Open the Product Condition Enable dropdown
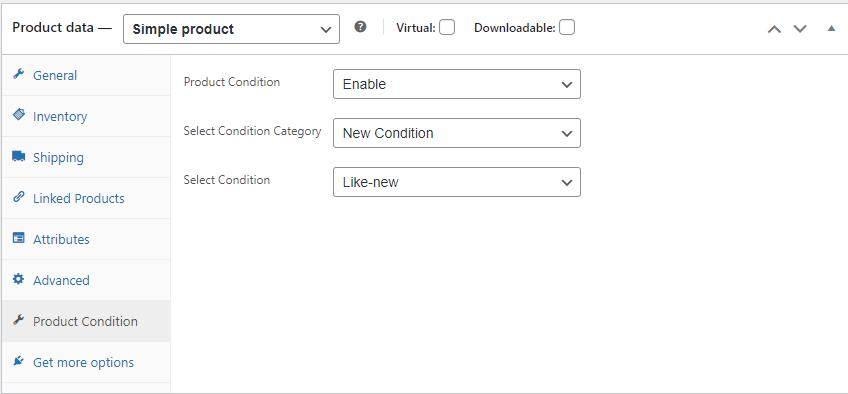 pos(457,84)
